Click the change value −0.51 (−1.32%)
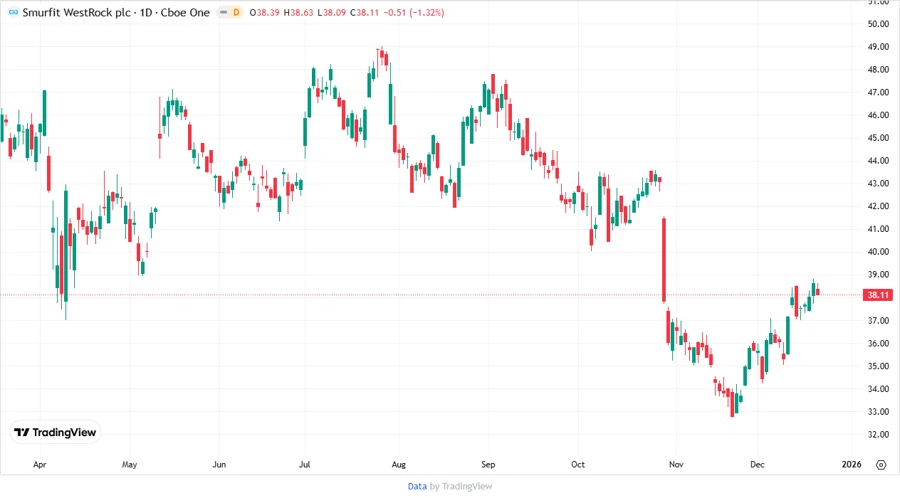Screen dimensions: 900x498 [x=414, y=12]
